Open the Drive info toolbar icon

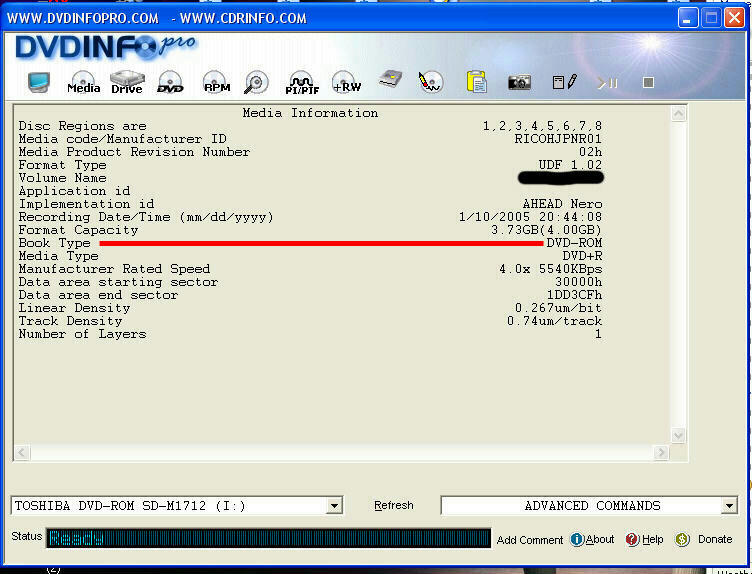127,82
